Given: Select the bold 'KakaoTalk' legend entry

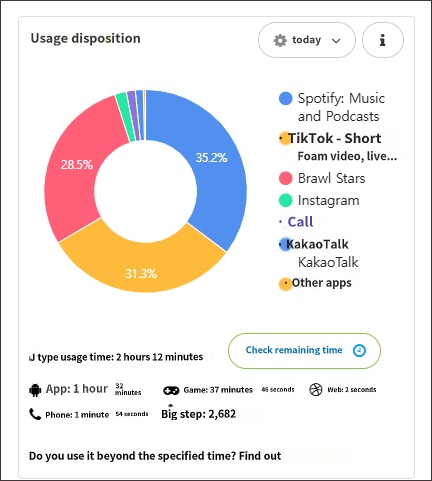Looking at the screenshot, I should (317, 244).
